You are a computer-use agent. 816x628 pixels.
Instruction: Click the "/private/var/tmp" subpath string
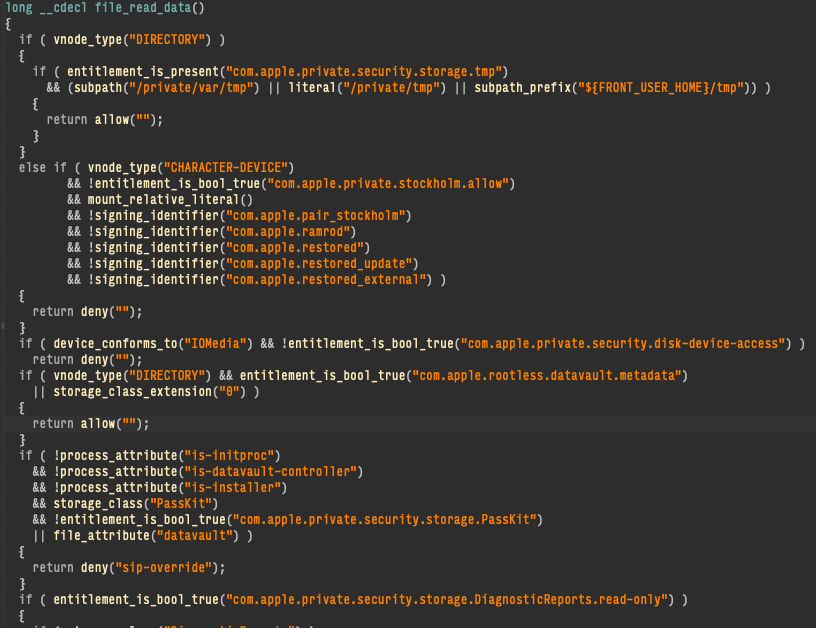[x=191, y=87]
